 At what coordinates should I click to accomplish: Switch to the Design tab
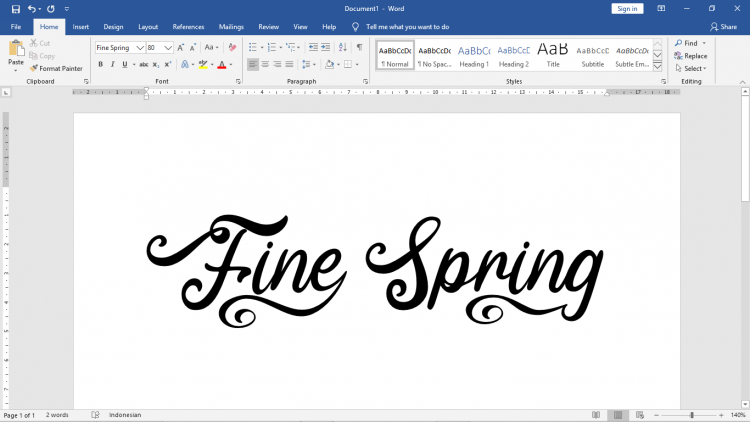click(113, 27)
